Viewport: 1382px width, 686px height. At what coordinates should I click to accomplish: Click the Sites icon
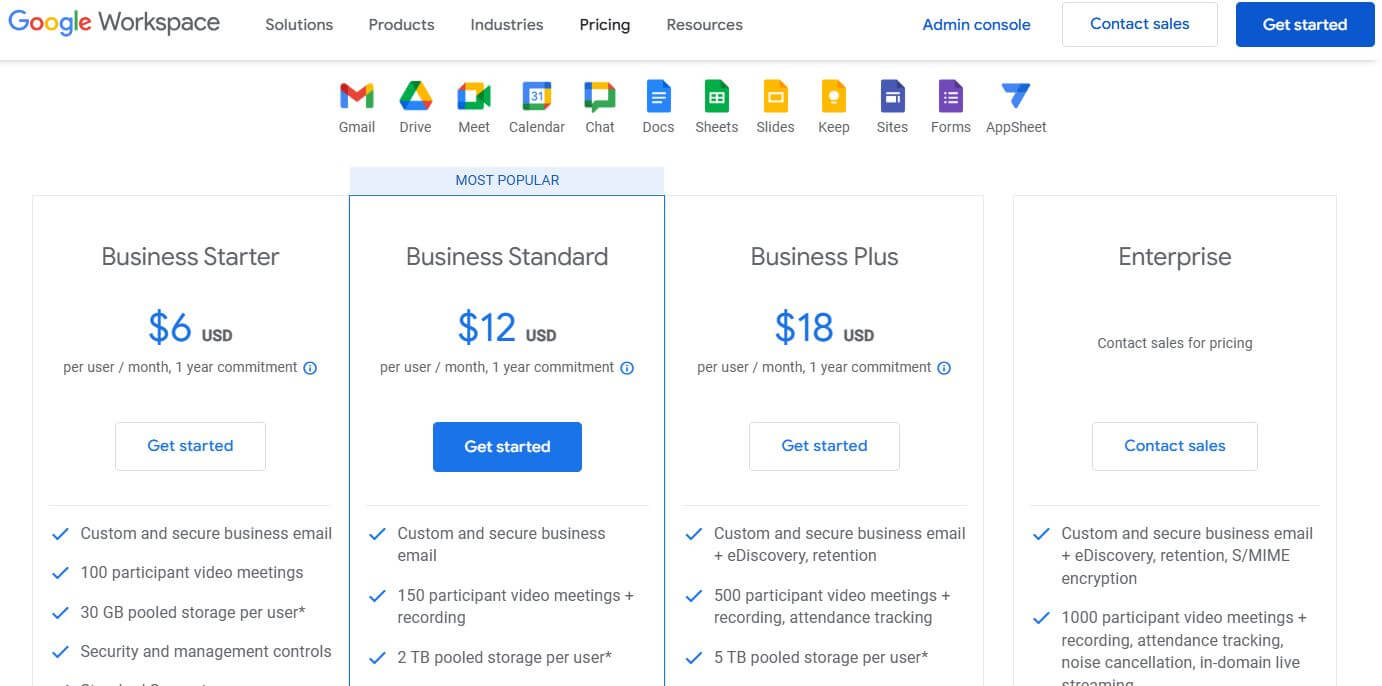(x=891, y=97)
